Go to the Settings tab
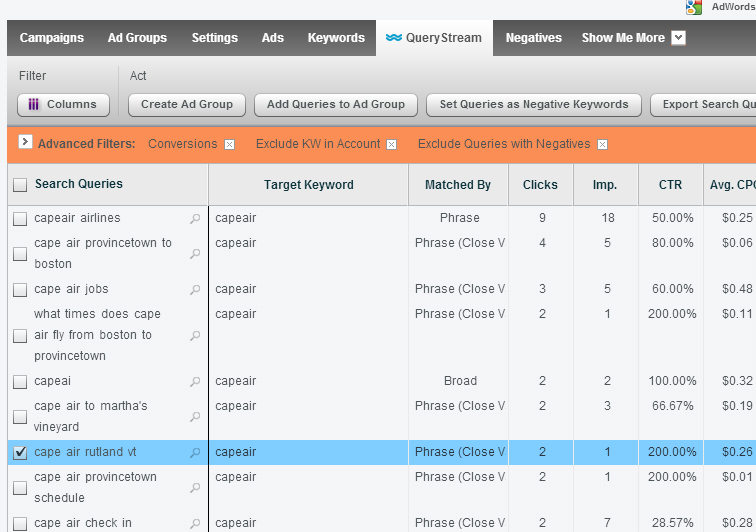 [x=215, y=38]
